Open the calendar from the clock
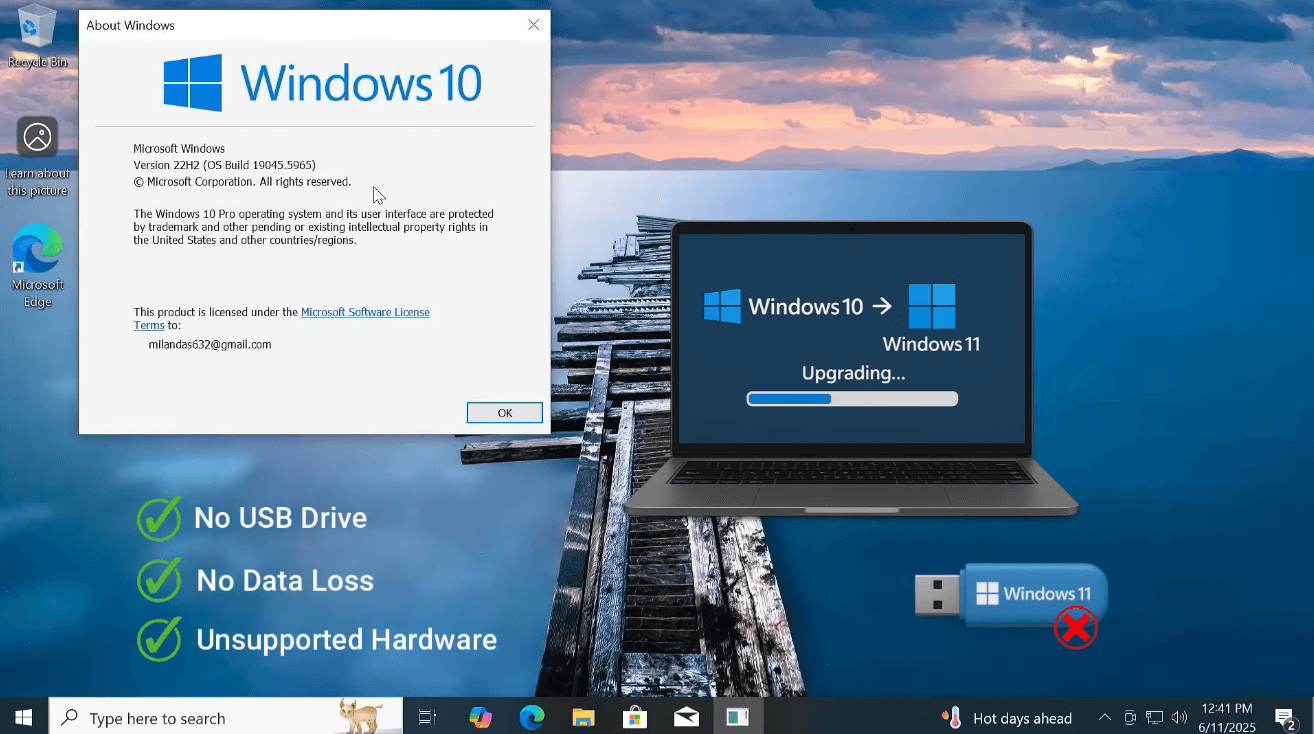 (x=1227, y=717)
